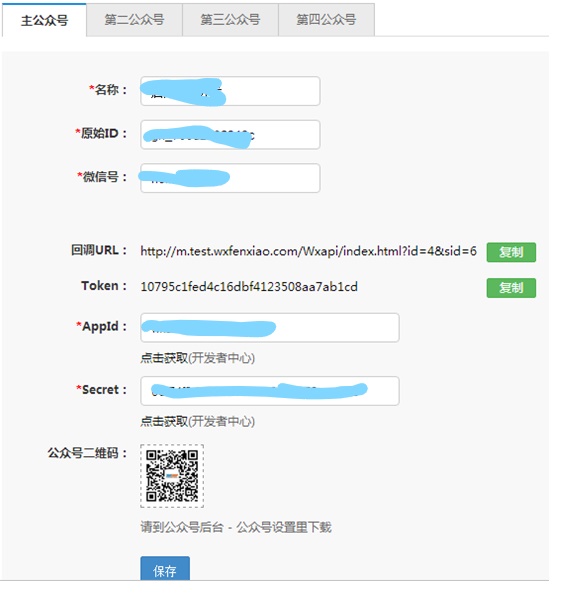Click the 公众号二维码 label
Image resolution: width=586 pixels, height=593 pixels.
pyautogui.click(x=87, y=453)
